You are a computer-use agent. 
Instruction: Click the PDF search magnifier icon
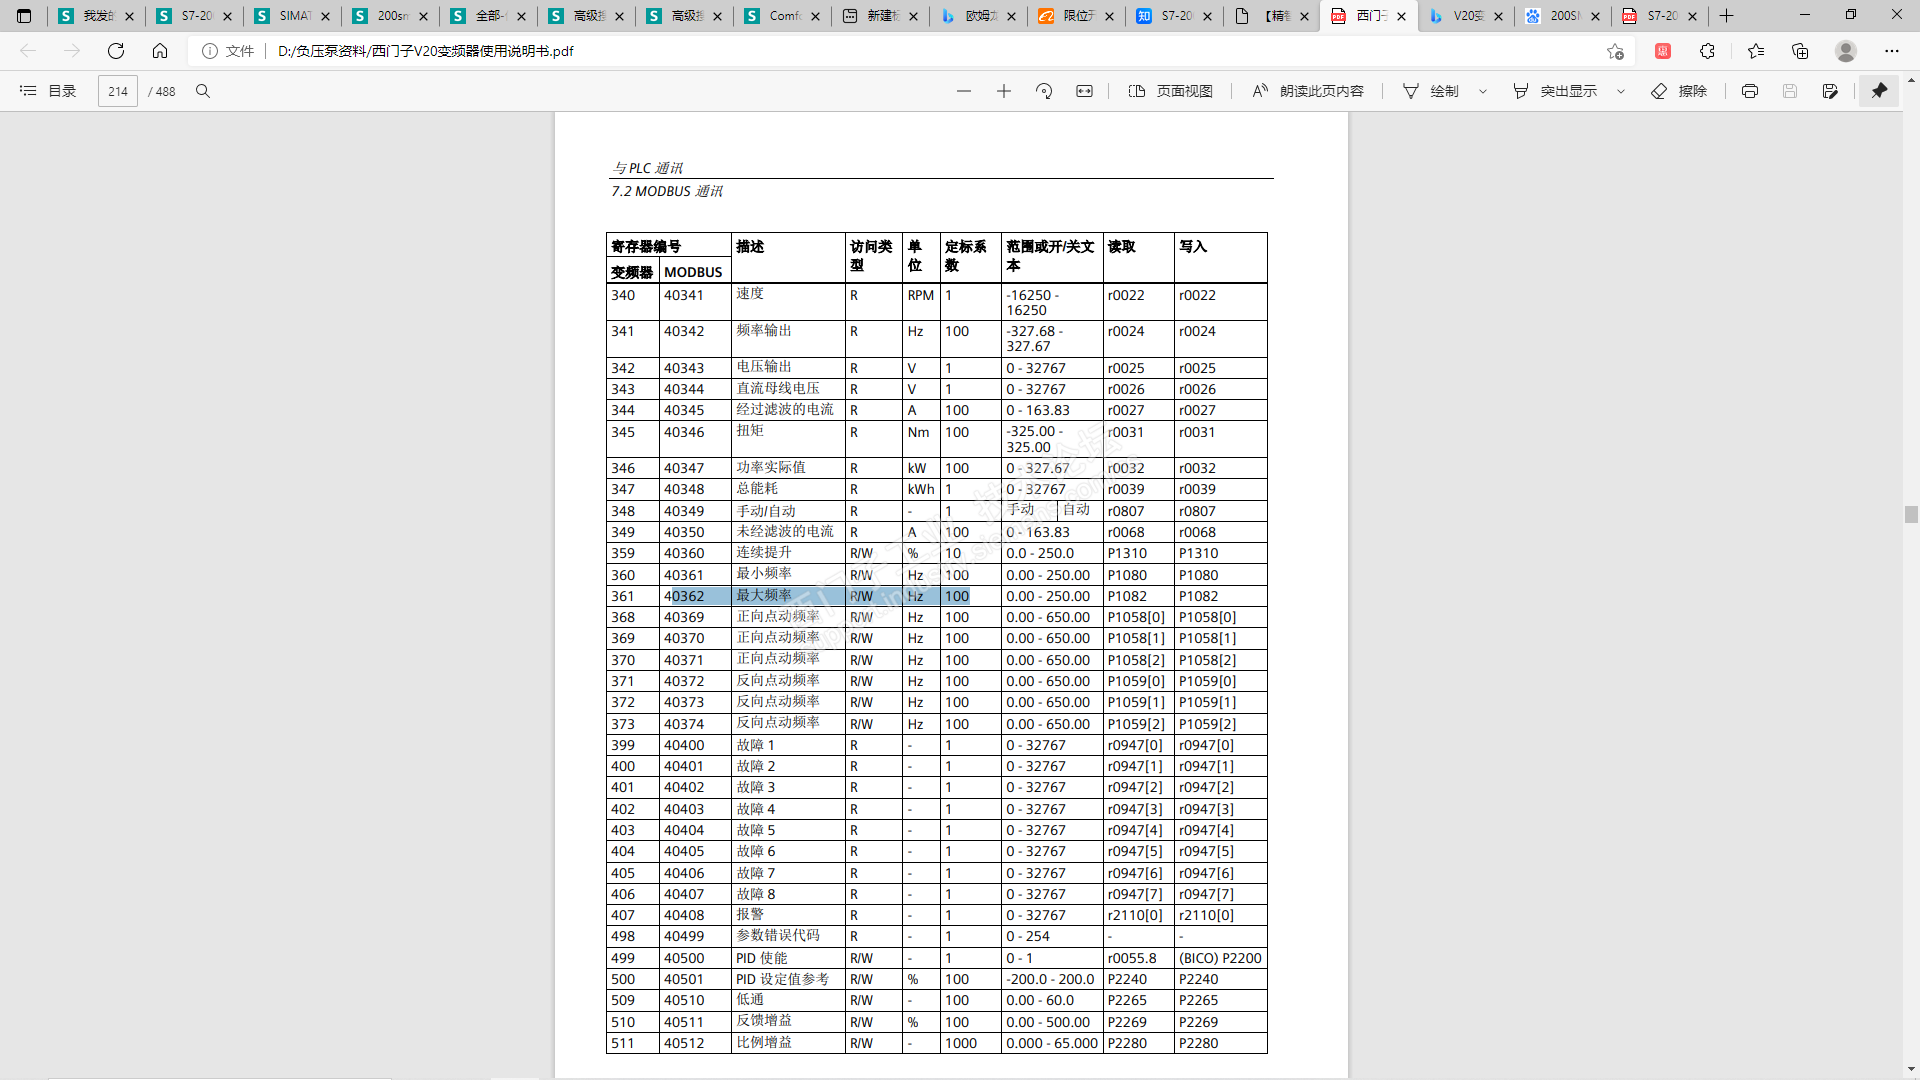[x=203, y=91]
